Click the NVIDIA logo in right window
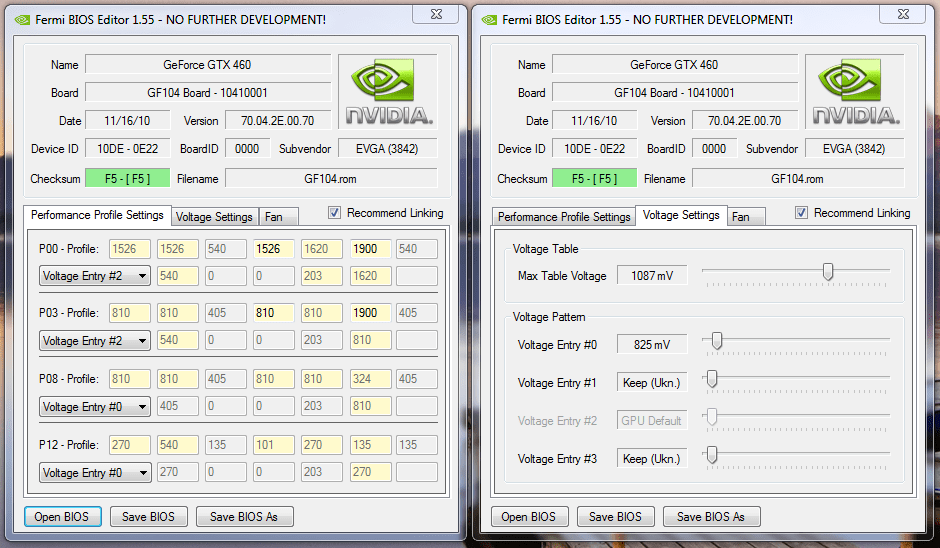The width and height of the screenshot is (940, 548). pyautogui.click(x=855, y=91)
